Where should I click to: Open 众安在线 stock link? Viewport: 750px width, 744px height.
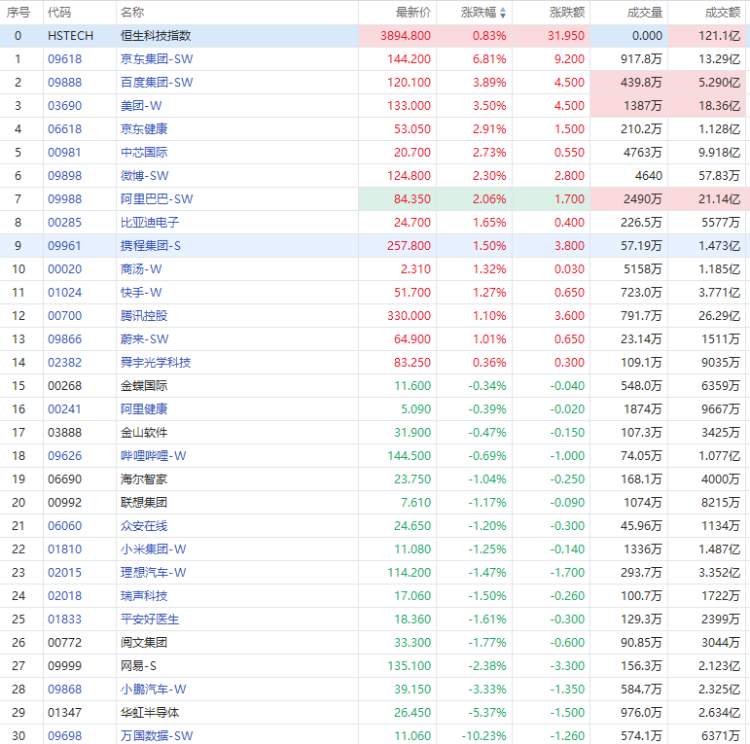[144, 526]
